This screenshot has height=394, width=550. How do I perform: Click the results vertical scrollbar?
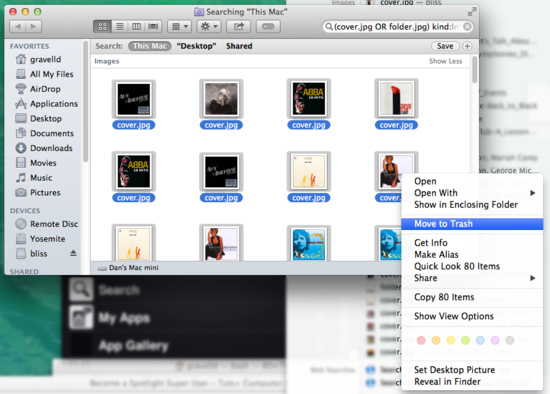point(475,70)
